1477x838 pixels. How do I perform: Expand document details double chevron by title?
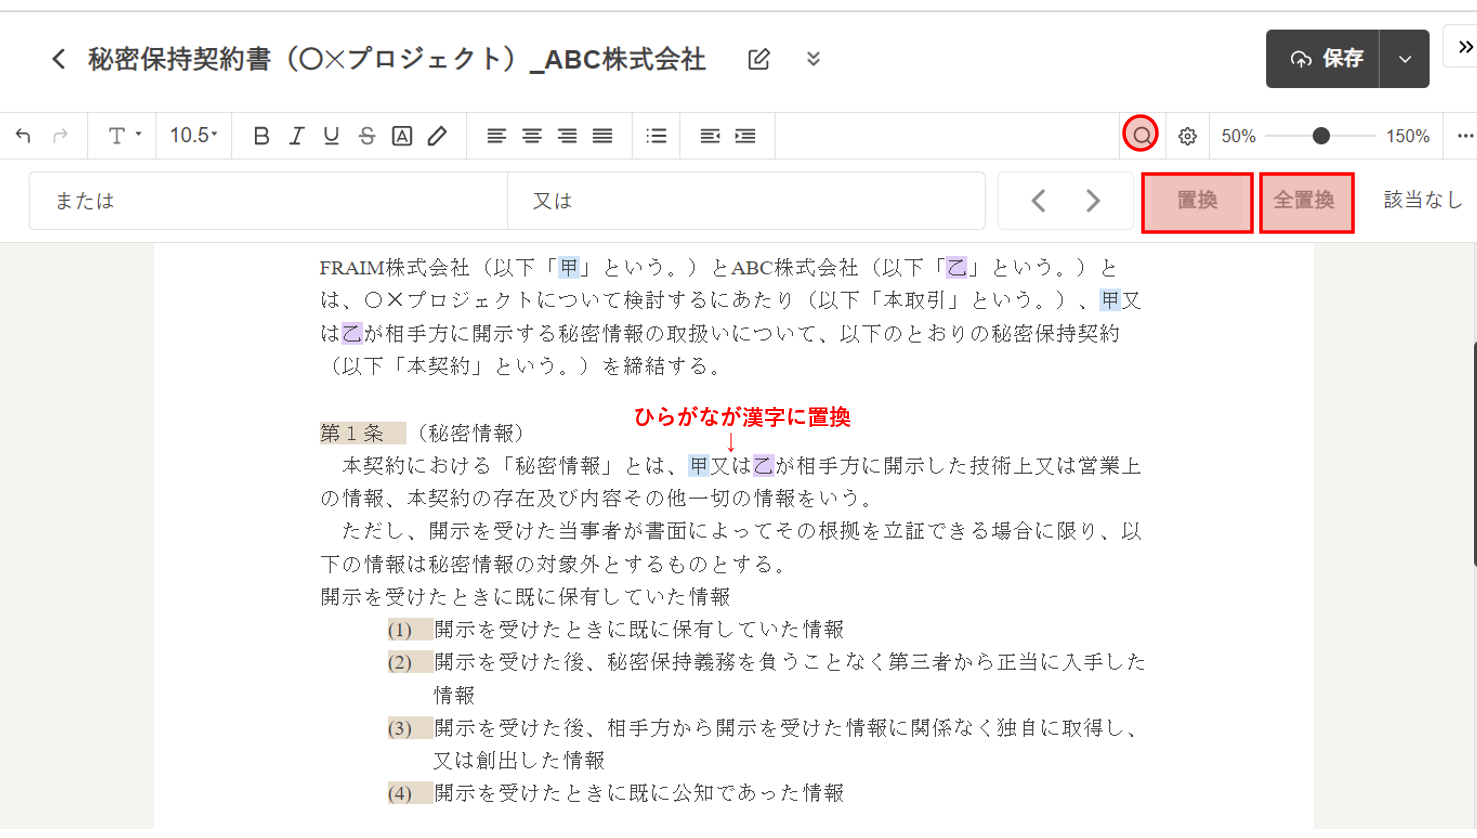click(x=813, y=59)
